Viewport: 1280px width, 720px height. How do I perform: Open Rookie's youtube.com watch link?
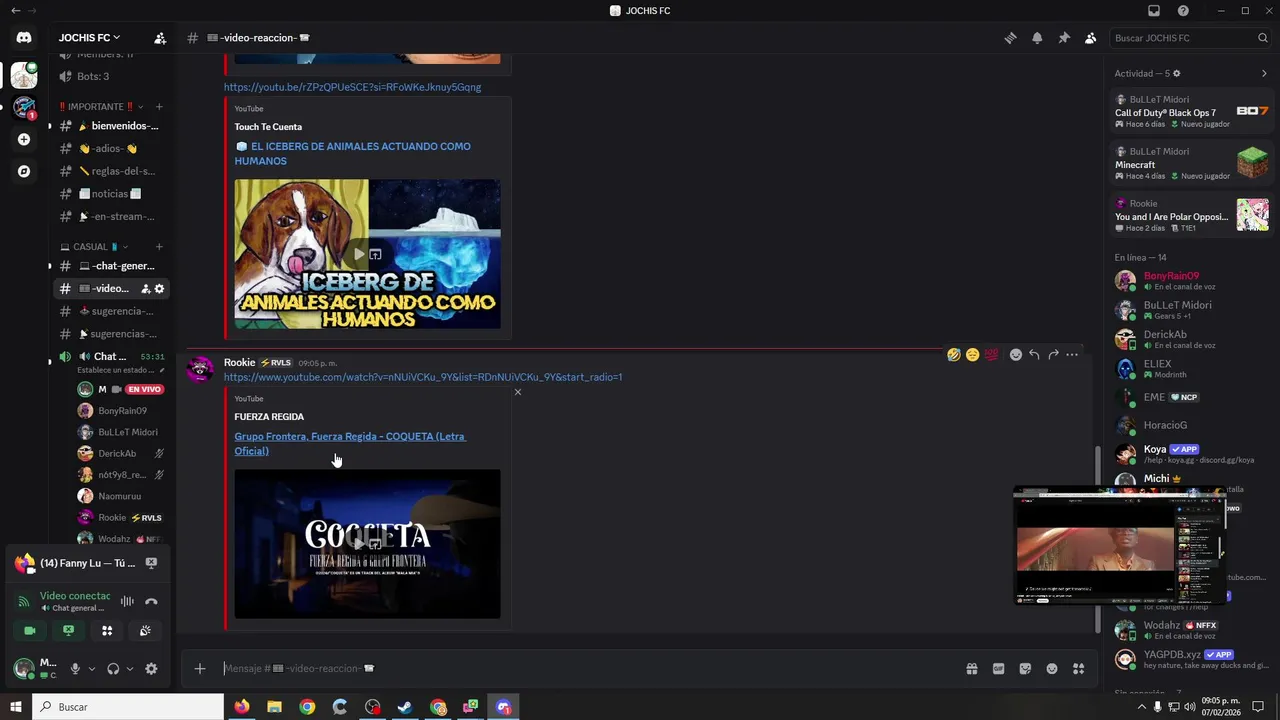pos(423,377)
